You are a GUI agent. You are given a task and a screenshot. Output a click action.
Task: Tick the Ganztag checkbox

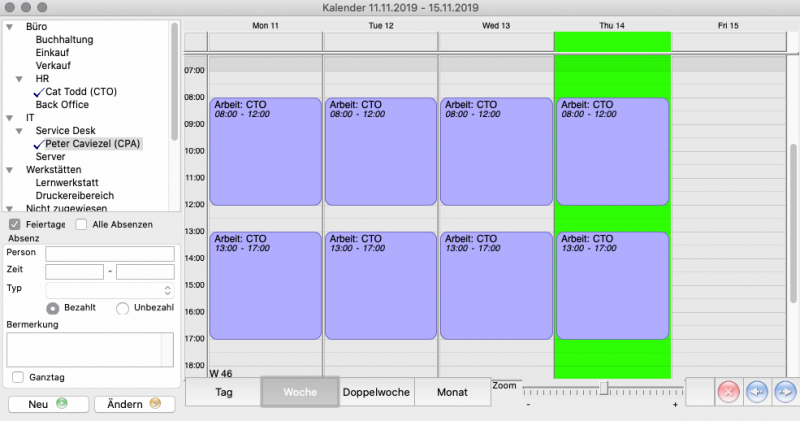click(x=16, y=376)
